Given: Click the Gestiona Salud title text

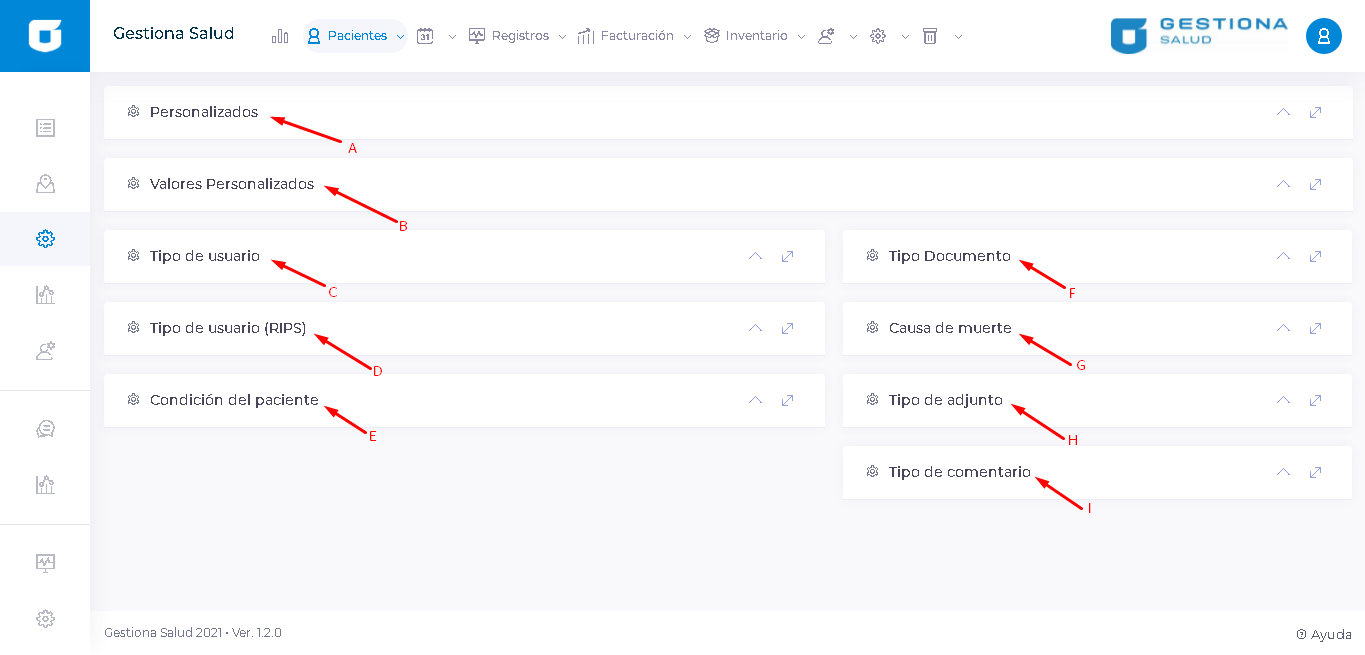Looking at the screenshot, I should [x=173, y=34].
